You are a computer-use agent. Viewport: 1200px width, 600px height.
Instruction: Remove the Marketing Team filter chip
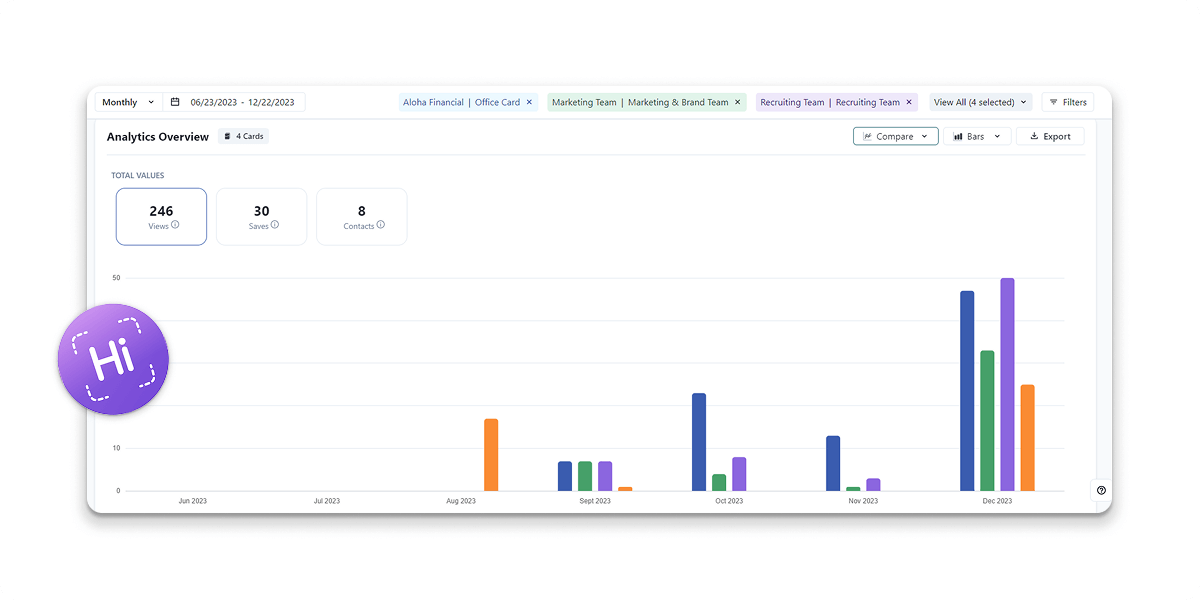tap(738, 102)
